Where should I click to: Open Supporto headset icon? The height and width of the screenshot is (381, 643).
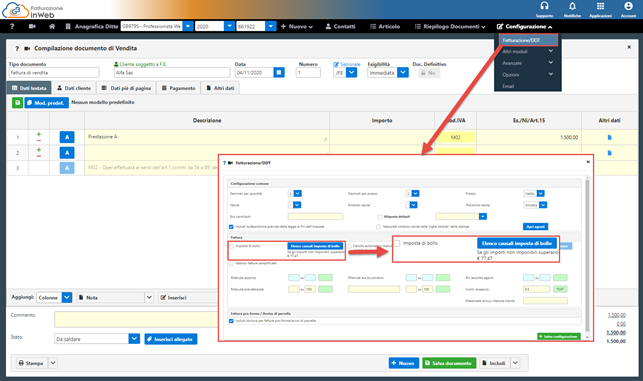[544, 6]
